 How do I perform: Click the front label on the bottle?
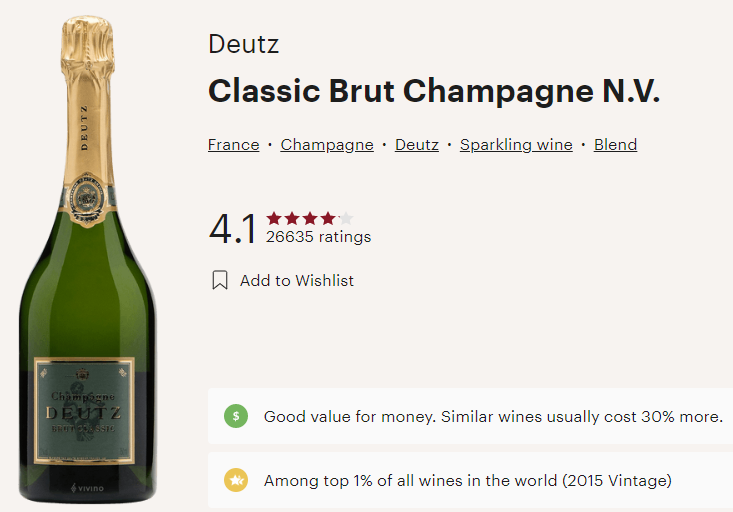pos(84,409)
